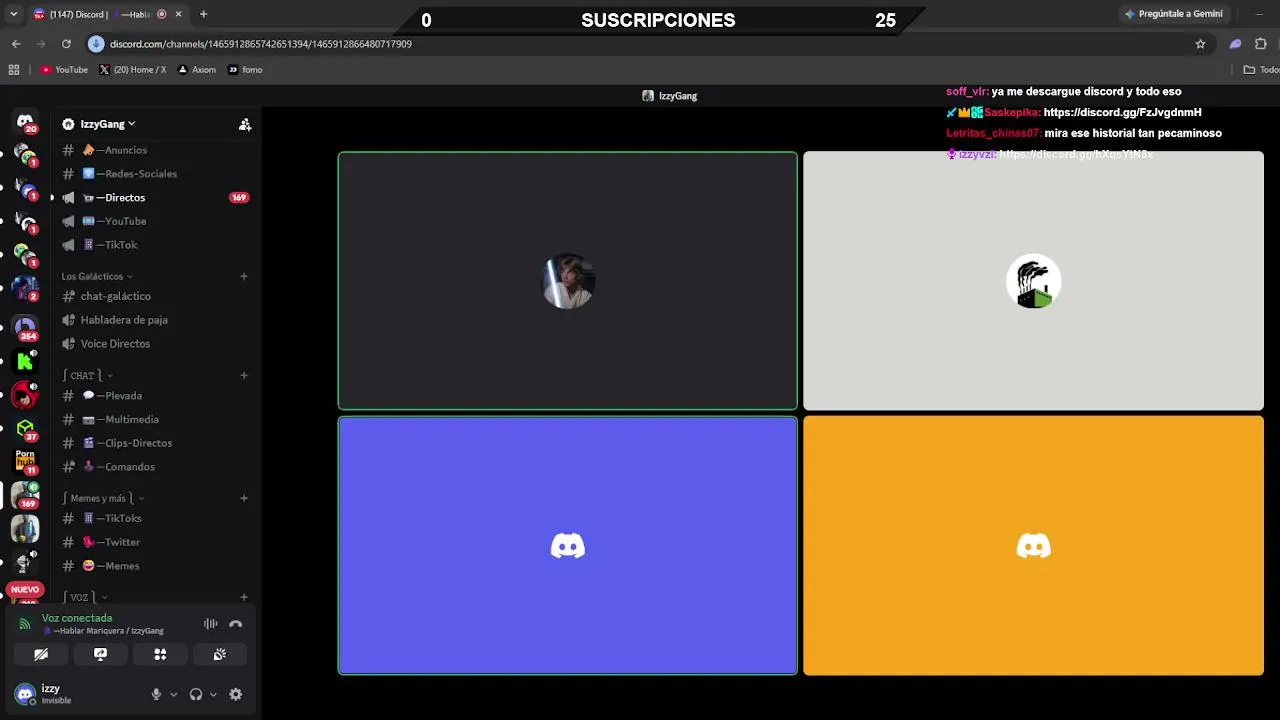This screenshot has height=720, width=1280.
Task: Deafen audio with the headphones button
Action: pyautogui.click(x=196, y=694)
